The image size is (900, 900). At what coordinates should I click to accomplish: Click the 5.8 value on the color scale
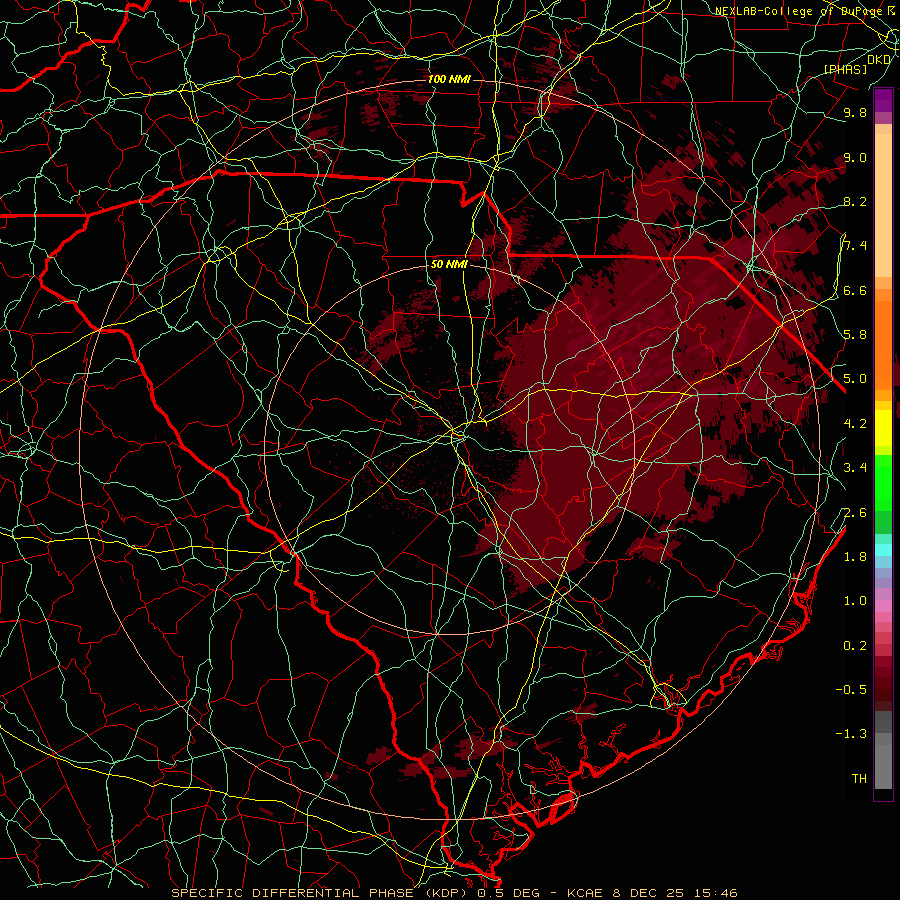[x=855, y=334]
